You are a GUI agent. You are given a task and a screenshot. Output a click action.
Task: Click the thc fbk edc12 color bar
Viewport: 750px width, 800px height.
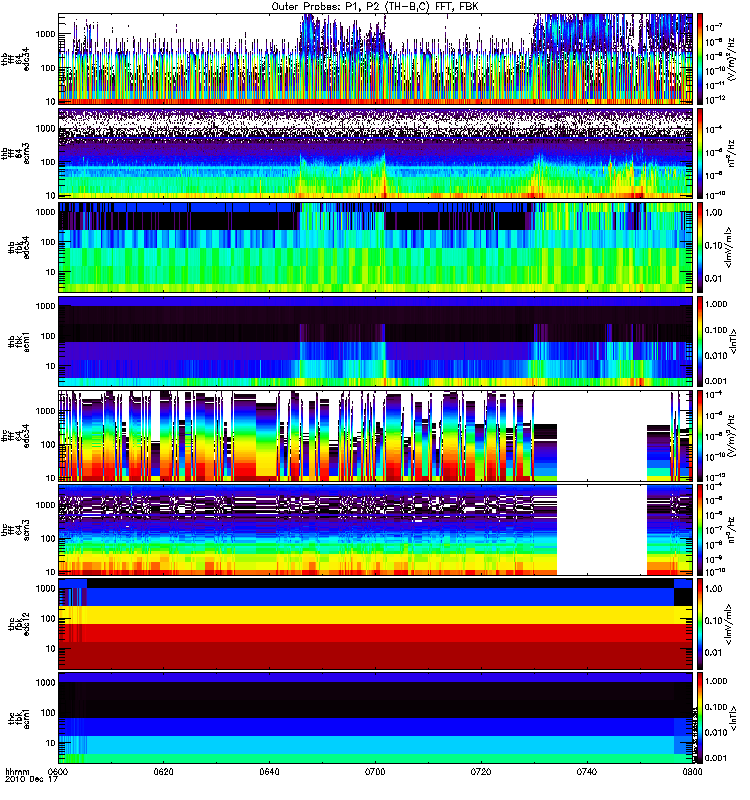click(700, 624)
